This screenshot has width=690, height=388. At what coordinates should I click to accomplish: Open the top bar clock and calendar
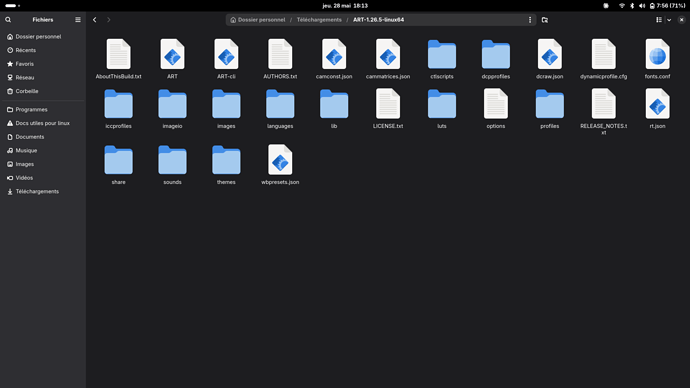tap(345, 6)
